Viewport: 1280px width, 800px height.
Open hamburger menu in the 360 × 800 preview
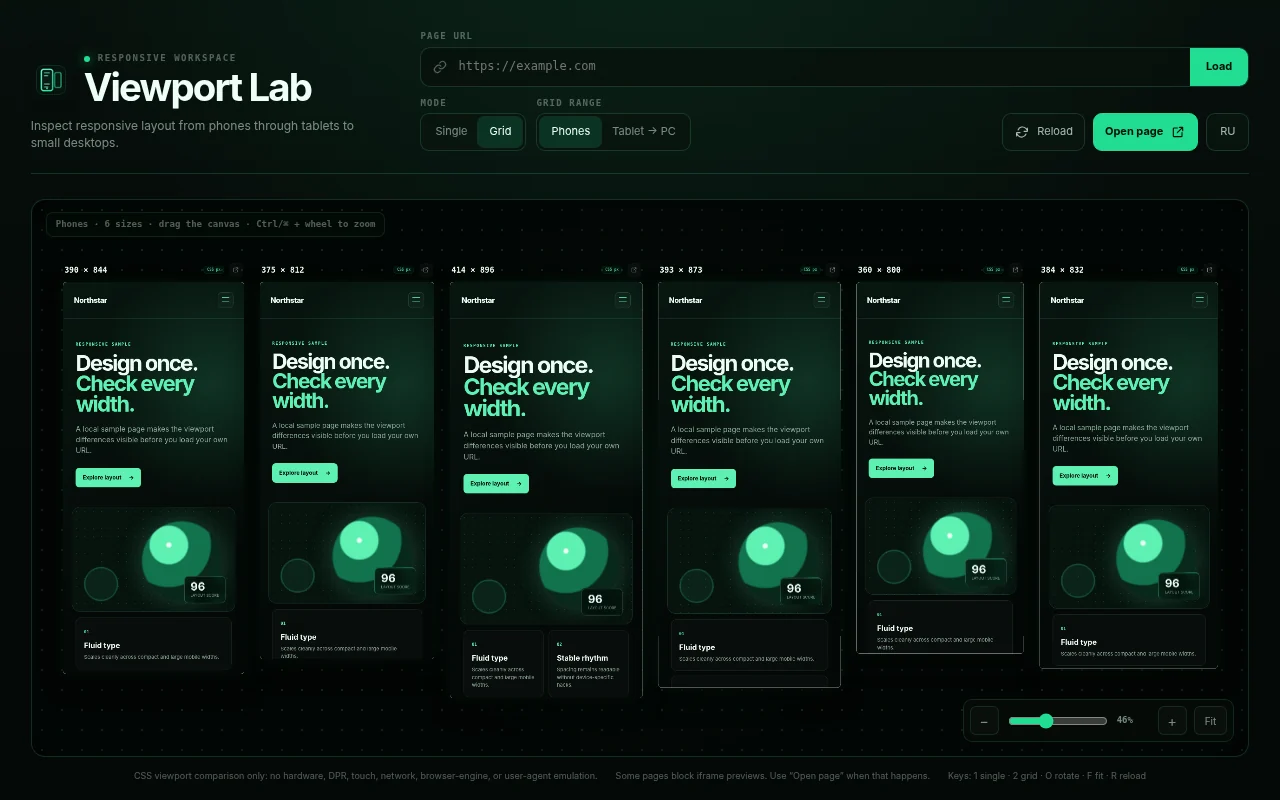(1007, 299)
